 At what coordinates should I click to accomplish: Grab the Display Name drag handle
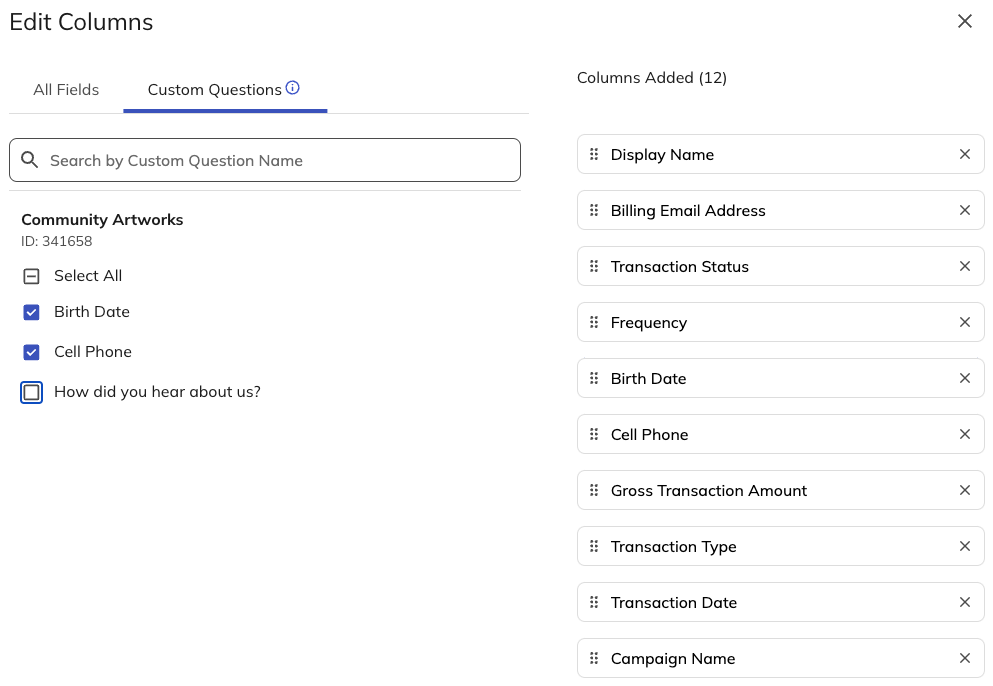click(594, 154)
